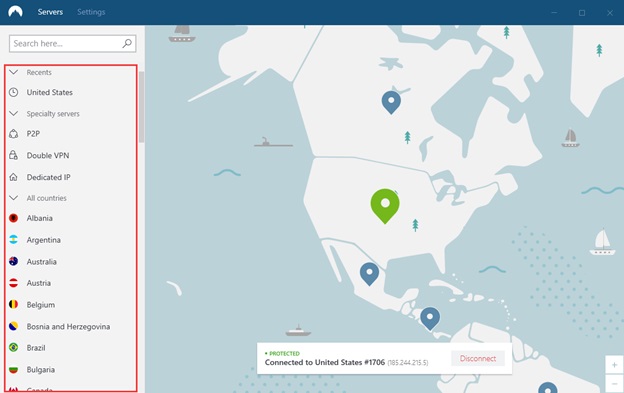This screenshot has height=393, width=624.
Task: Click the Brazil flag icon
Action: pos(14,348)
